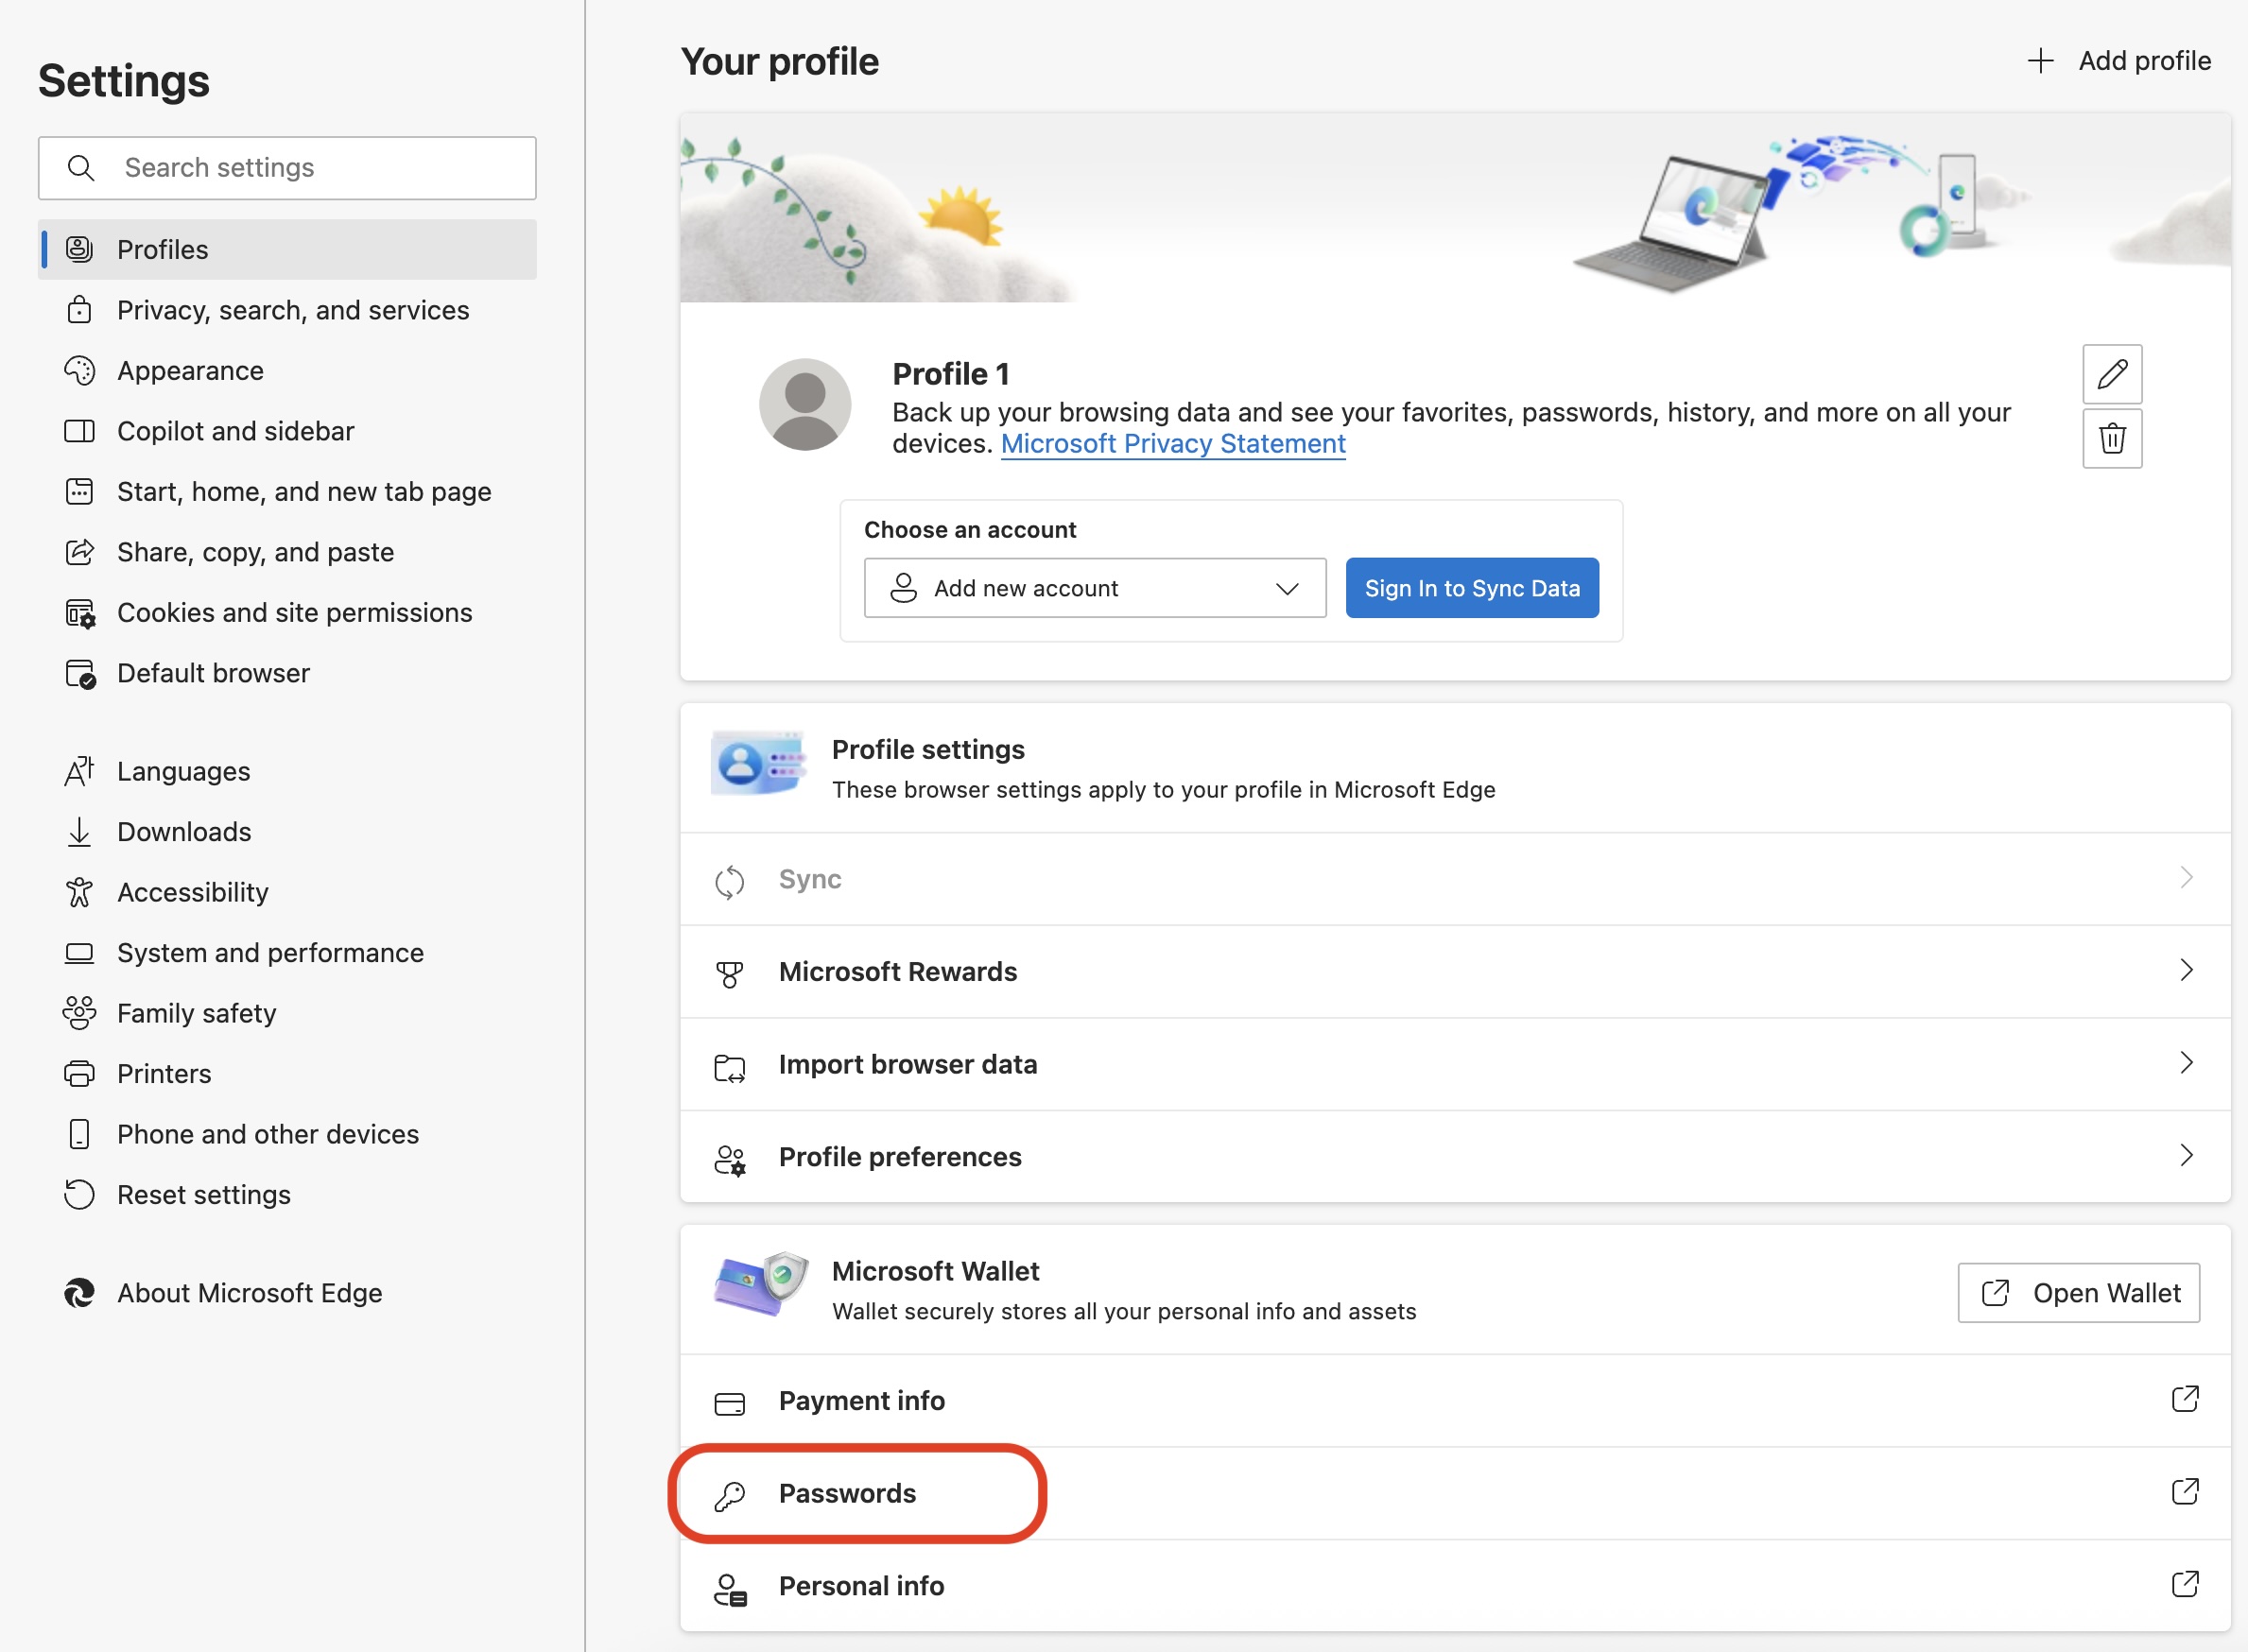Click the Sync arrows icon
The image size is (2248, 1652).
tap(730, 882)
